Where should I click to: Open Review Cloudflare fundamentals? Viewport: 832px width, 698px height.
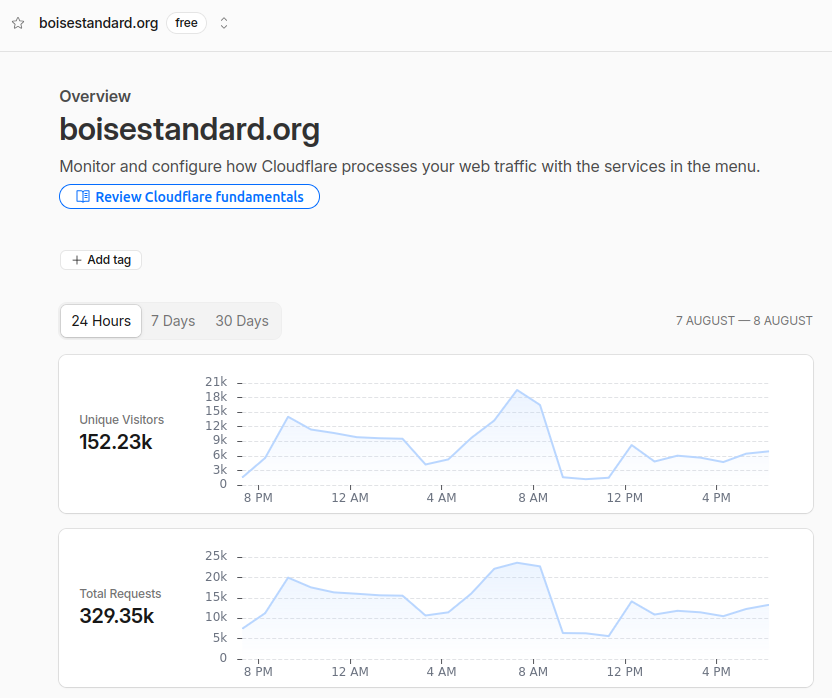(x=189, y=197)
